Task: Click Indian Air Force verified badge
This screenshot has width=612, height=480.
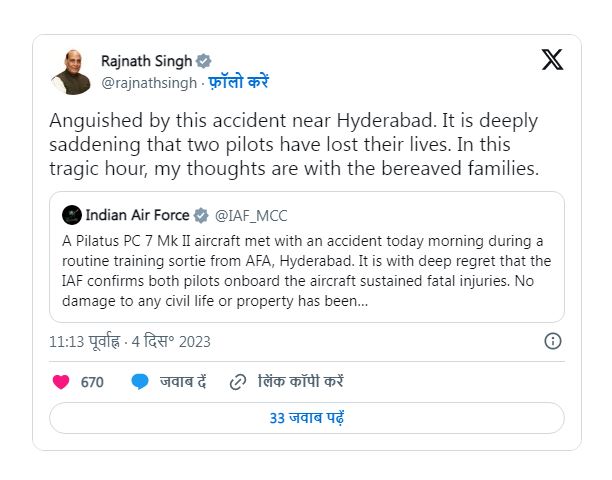Action: (200, 215)
